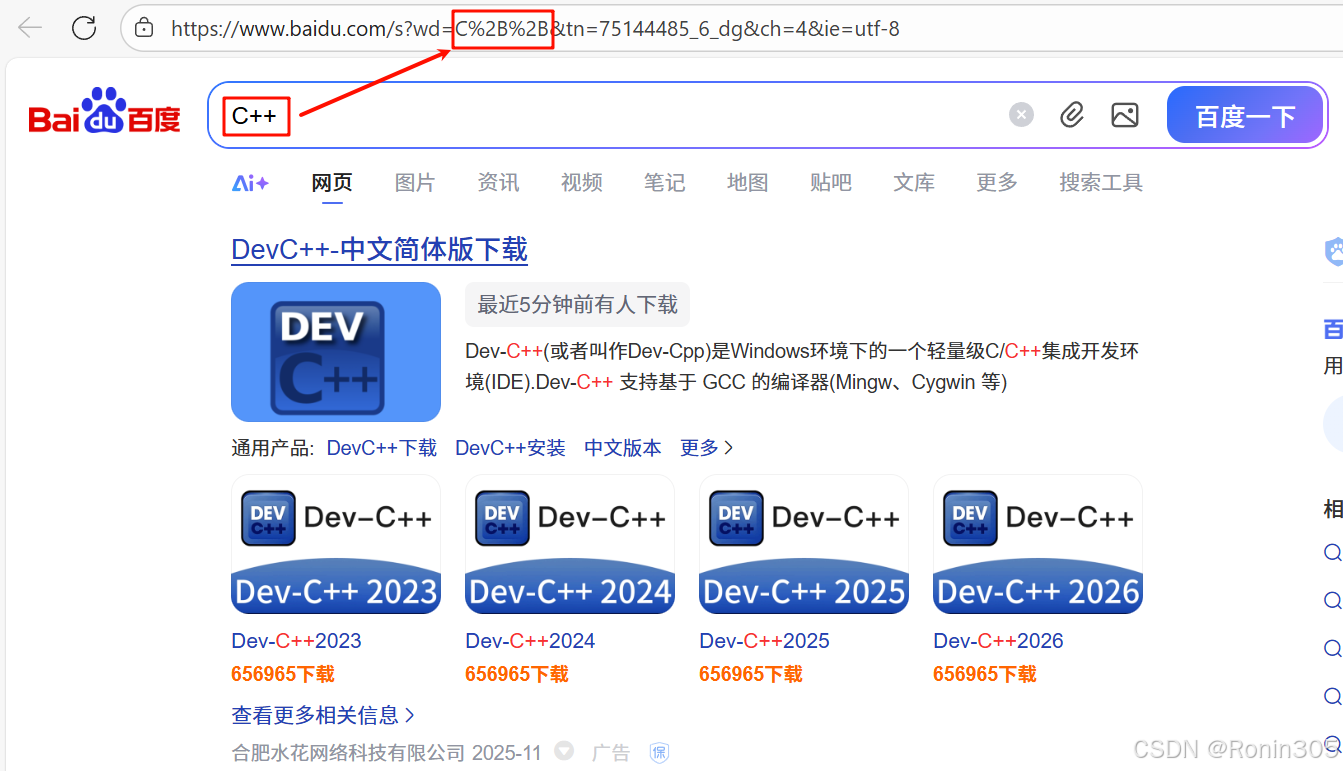Click the 广告 ad label

[x=611, y=753]
